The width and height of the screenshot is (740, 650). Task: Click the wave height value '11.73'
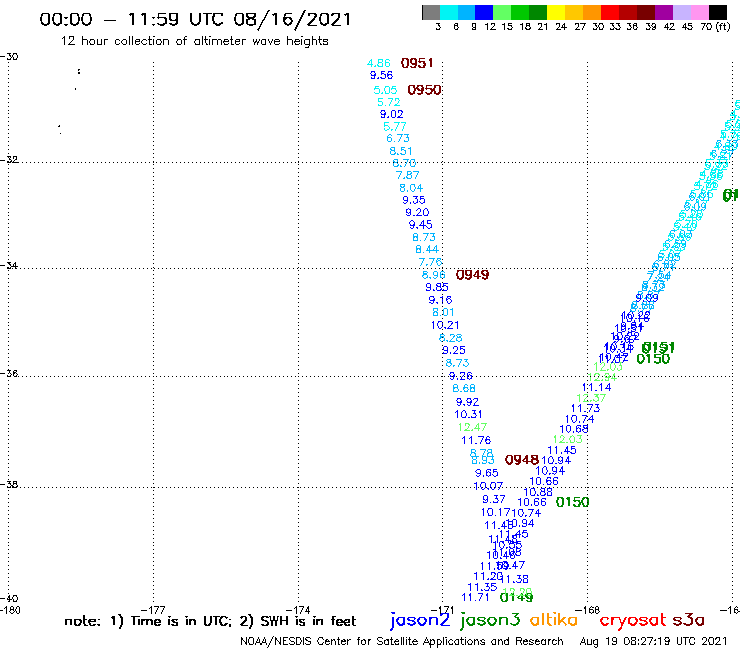coord(585,408)
